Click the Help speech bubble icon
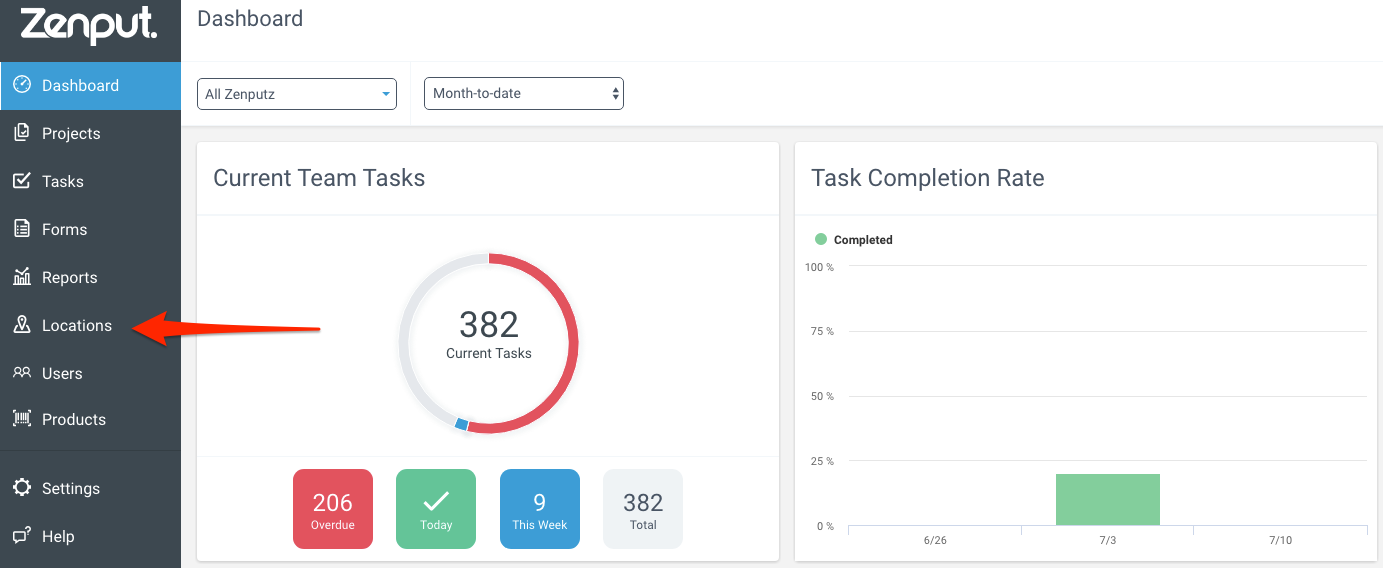 tap(22, 536)
